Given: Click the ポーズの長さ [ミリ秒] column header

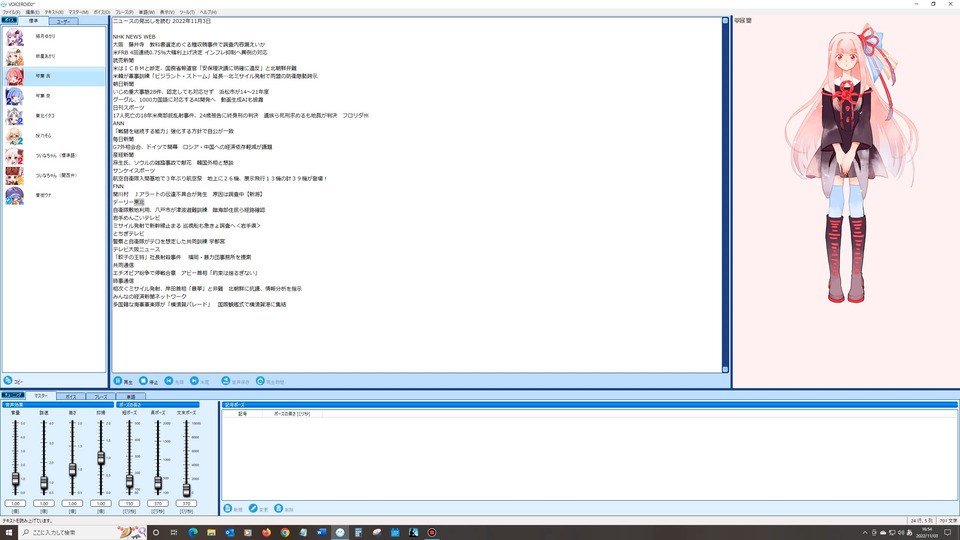Looking at the screenshot, I should pos(292,414).
